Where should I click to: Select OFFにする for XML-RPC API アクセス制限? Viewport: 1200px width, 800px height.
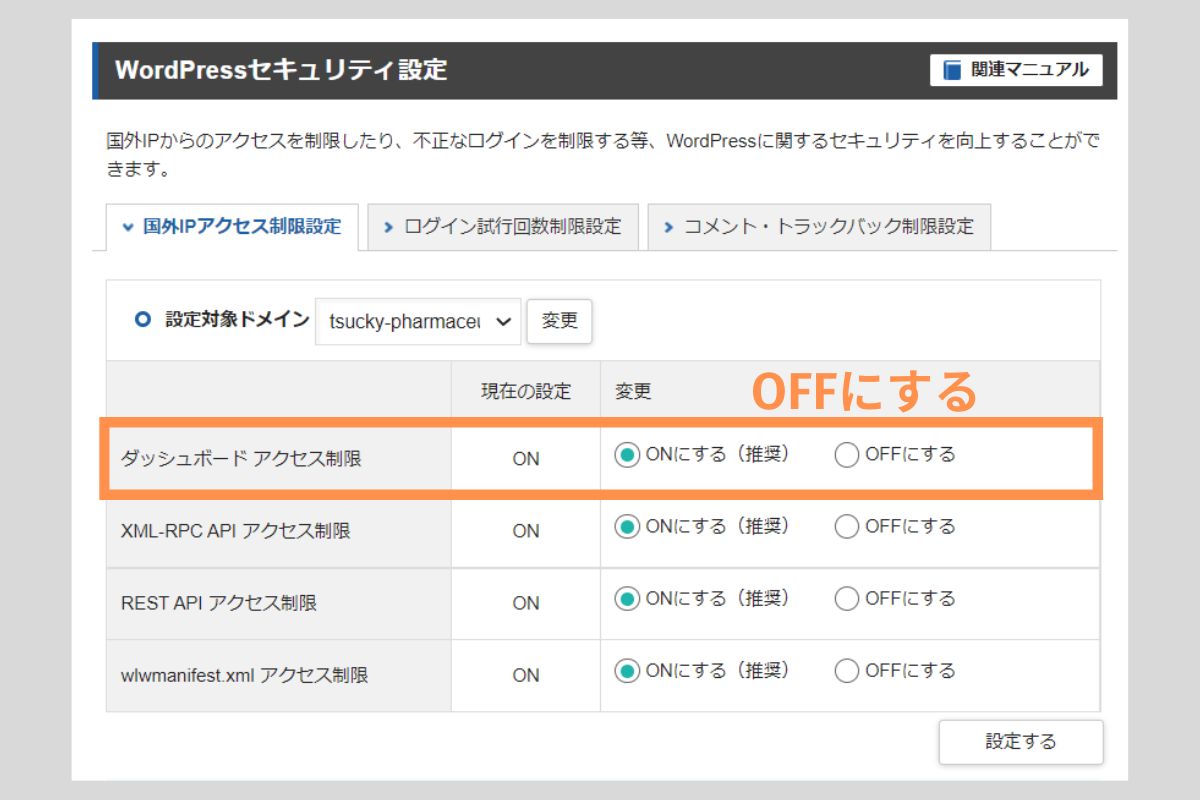pos(847,527)
